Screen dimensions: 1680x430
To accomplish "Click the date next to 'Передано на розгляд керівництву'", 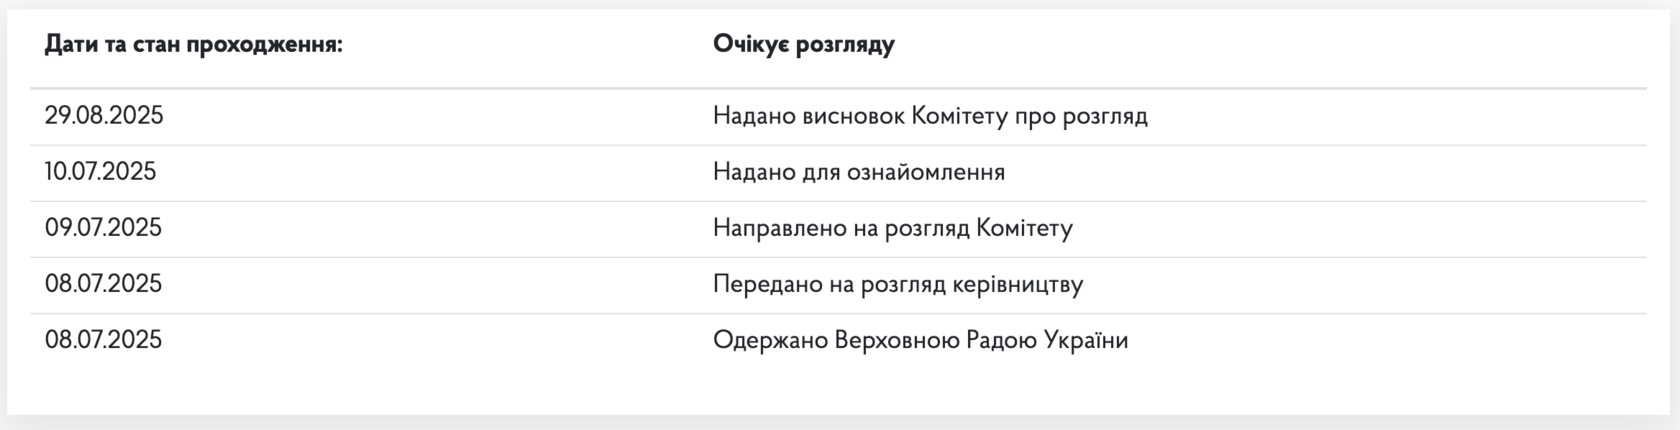I will pos(103,284).
